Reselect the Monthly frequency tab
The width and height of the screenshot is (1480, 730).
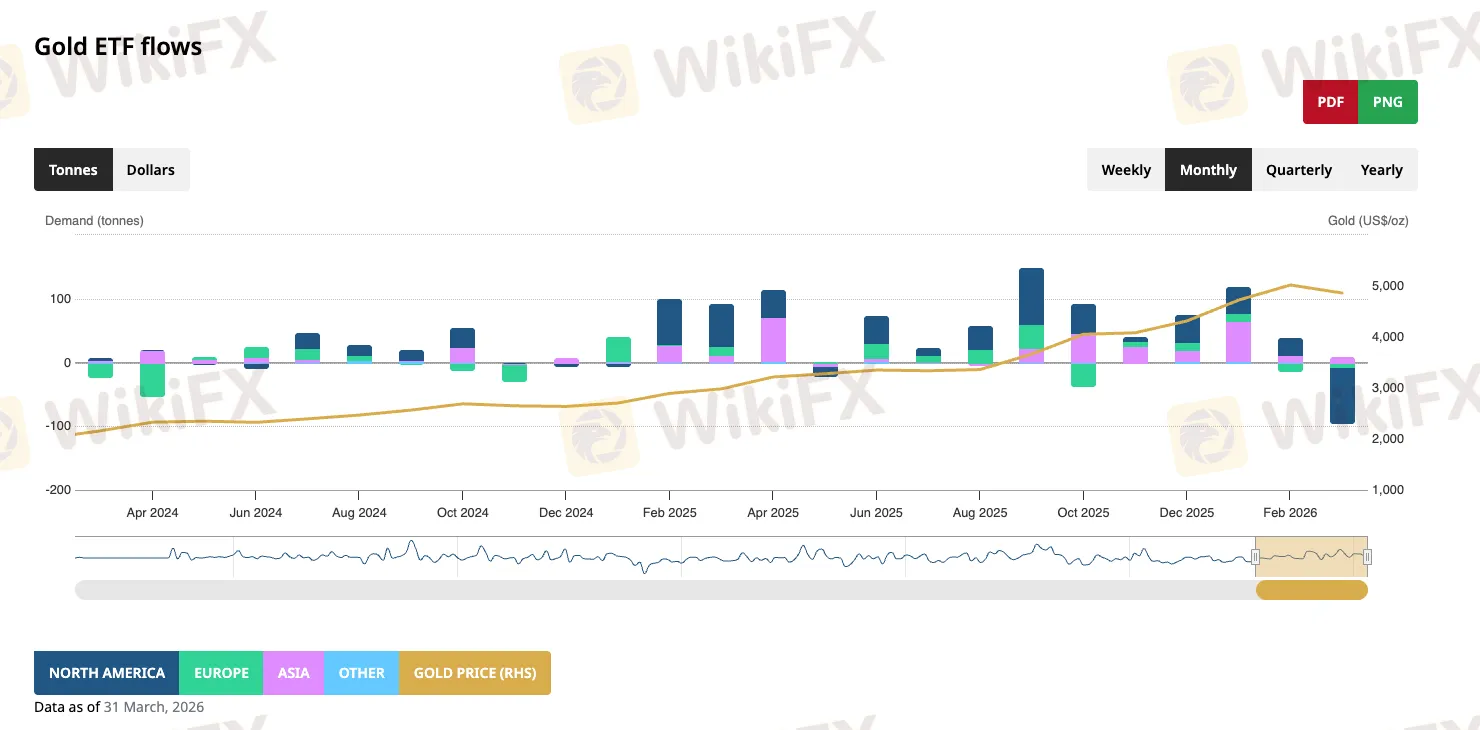1208,169
